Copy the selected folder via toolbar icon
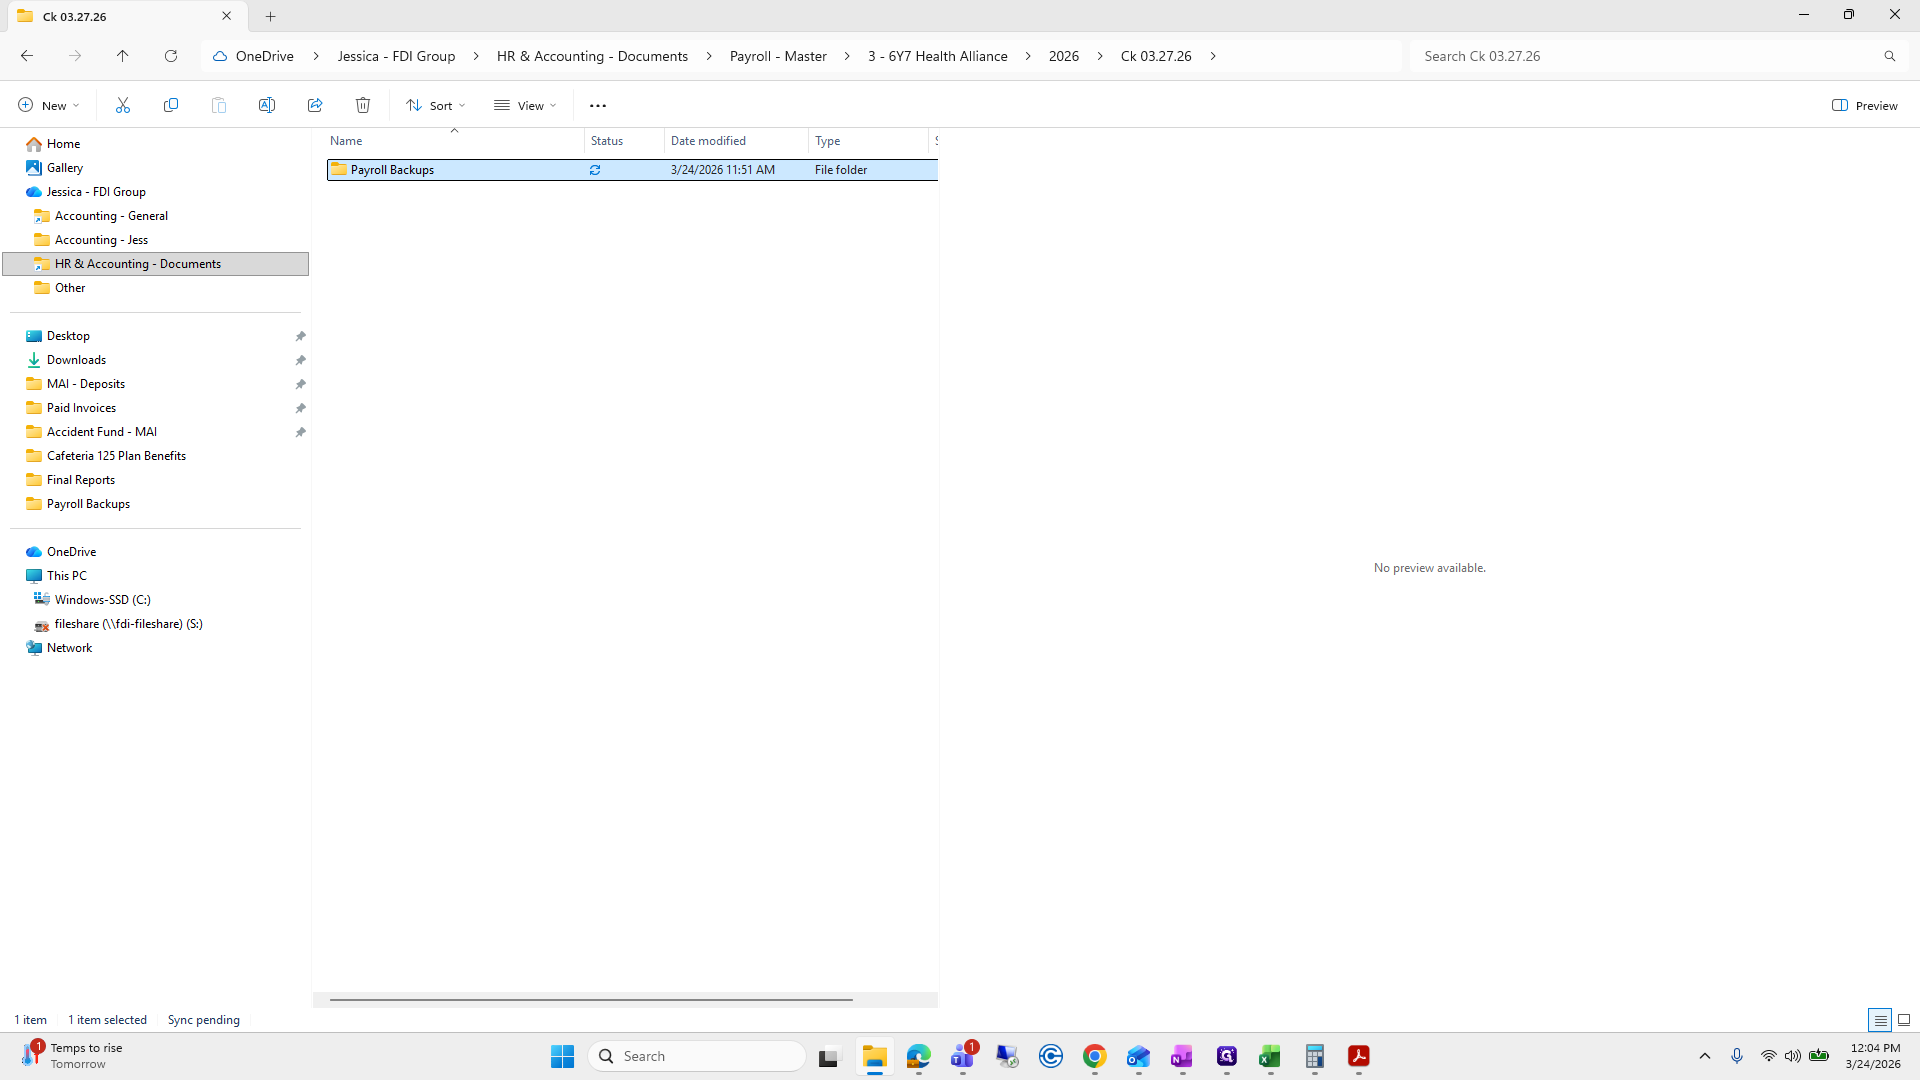Viewport: 1920px width, 1080px height. point(170,105)
